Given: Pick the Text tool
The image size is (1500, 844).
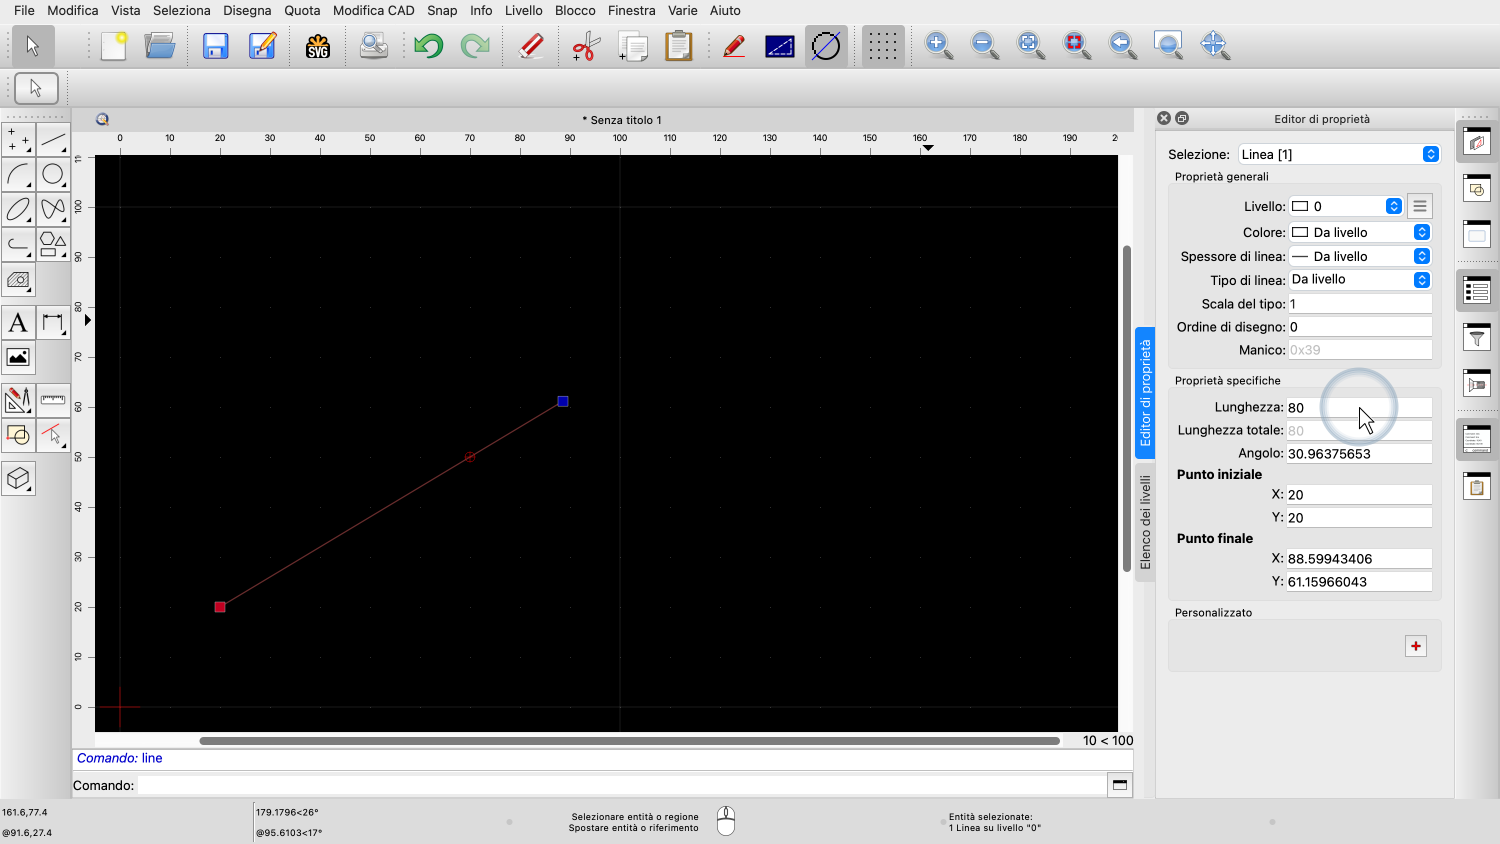Looking at the screenshot, I should pos(18,323).
